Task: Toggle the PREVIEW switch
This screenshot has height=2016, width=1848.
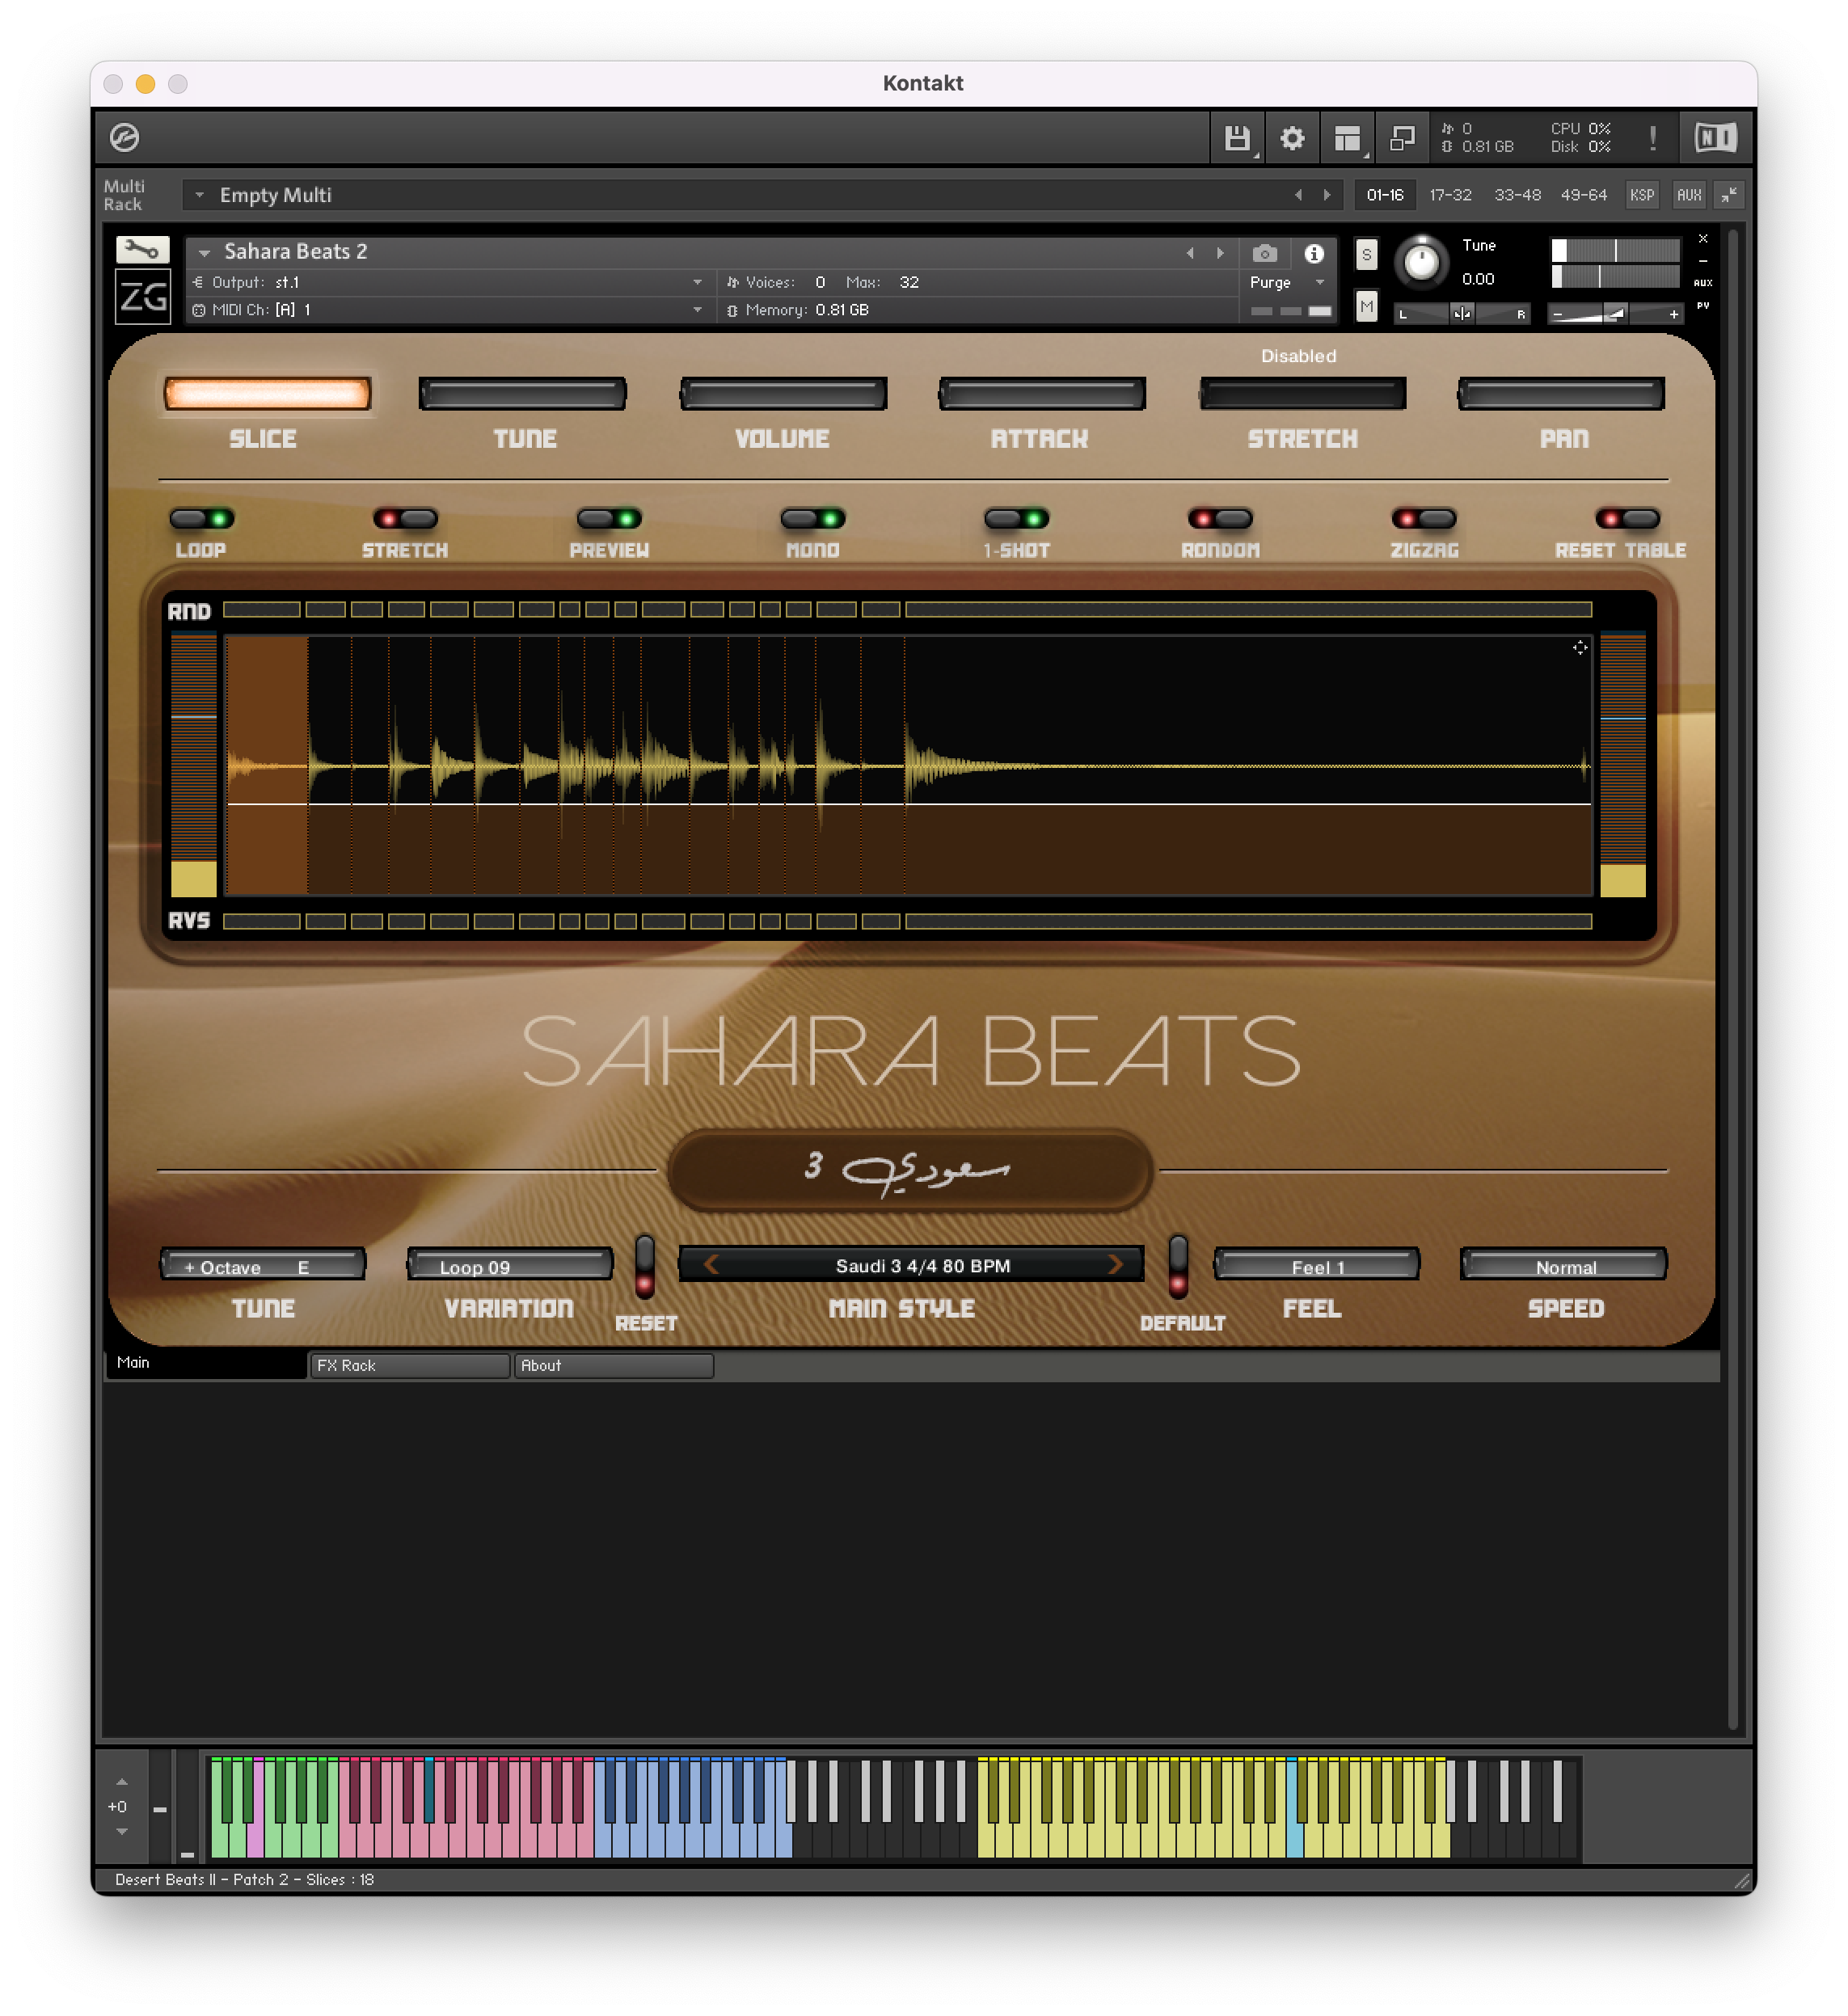Action: (609, 518)
